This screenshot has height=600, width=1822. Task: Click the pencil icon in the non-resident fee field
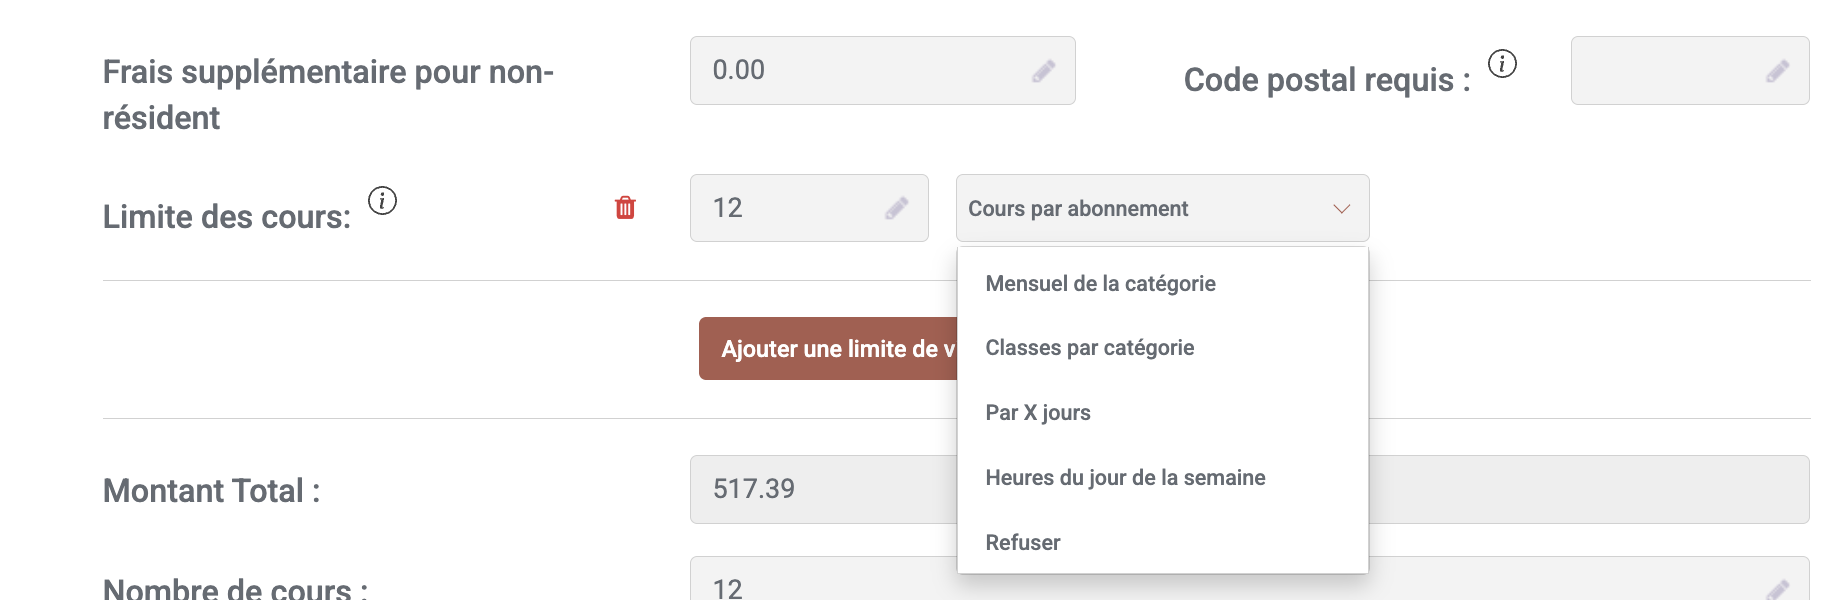[1043, 71]
